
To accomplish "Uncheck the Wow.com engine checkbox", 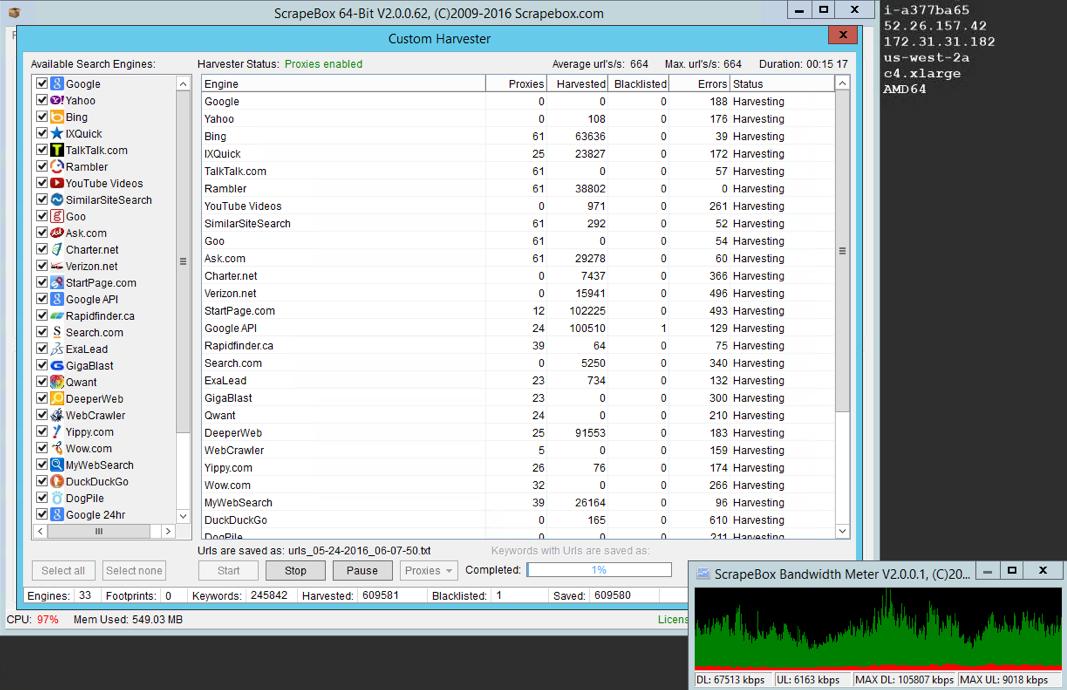I will click(x=42, y=448).
